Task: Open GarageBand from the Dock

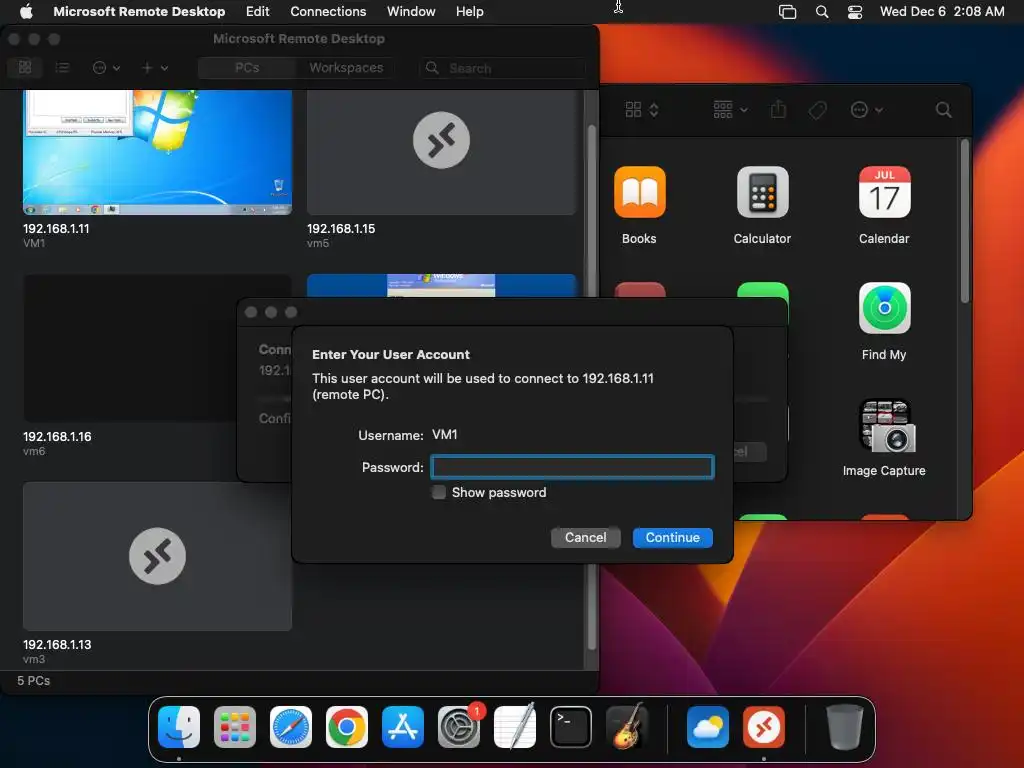Action: tap(627, 727)
